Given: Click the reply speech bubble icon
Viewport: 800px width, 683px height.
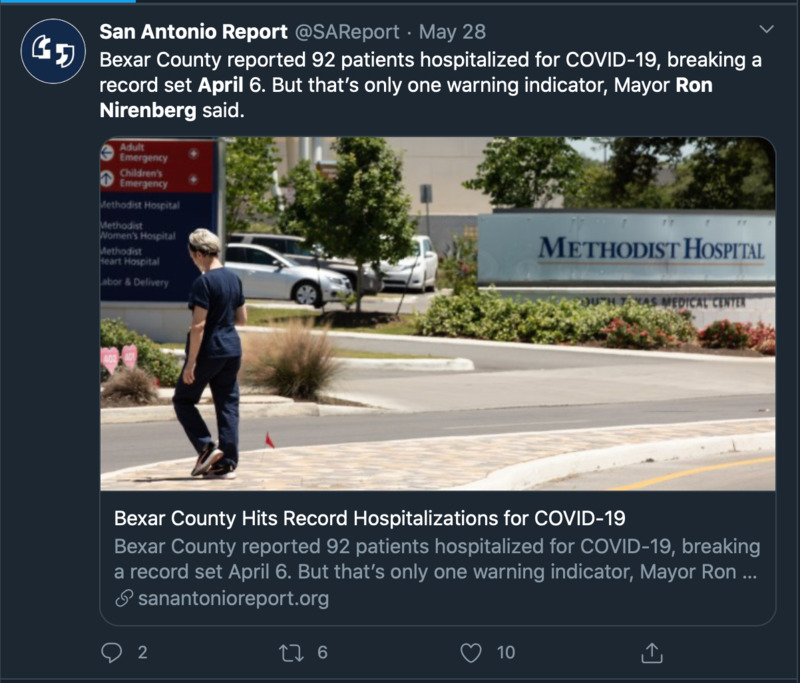Looking at the screenshot, I should click(112, 652).
